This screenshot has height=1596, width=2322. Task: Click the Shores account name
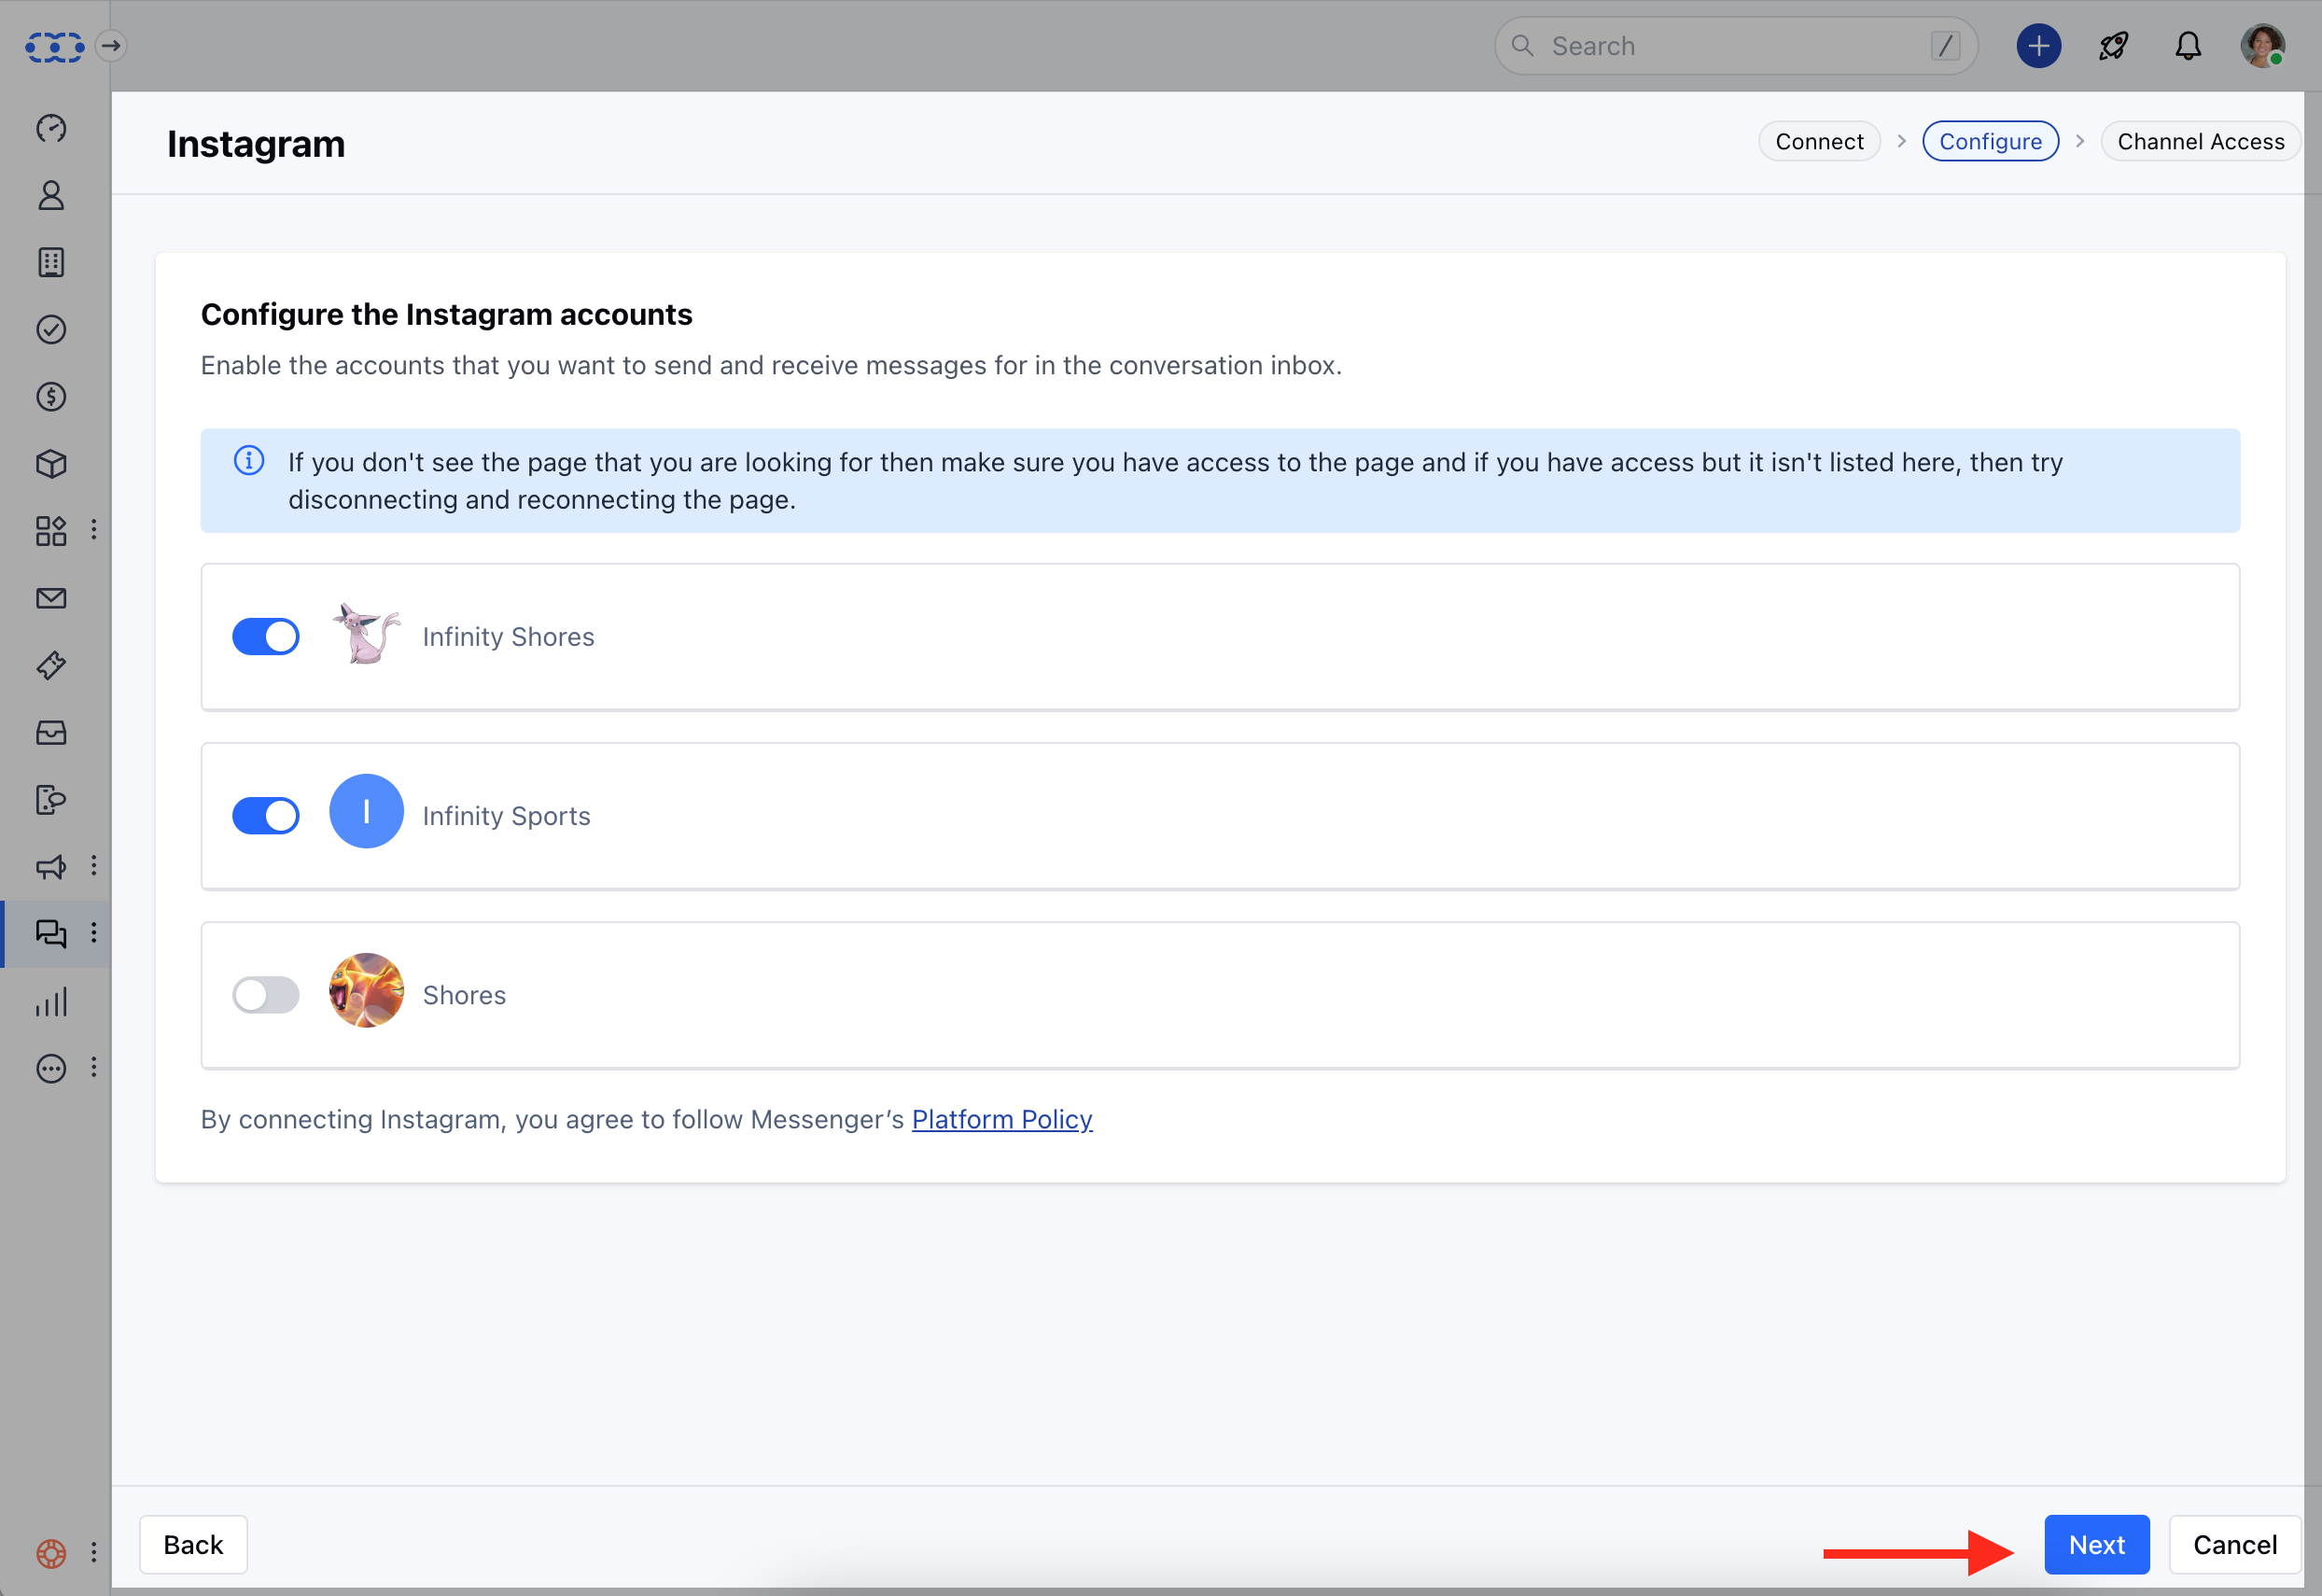click(464, 995)
